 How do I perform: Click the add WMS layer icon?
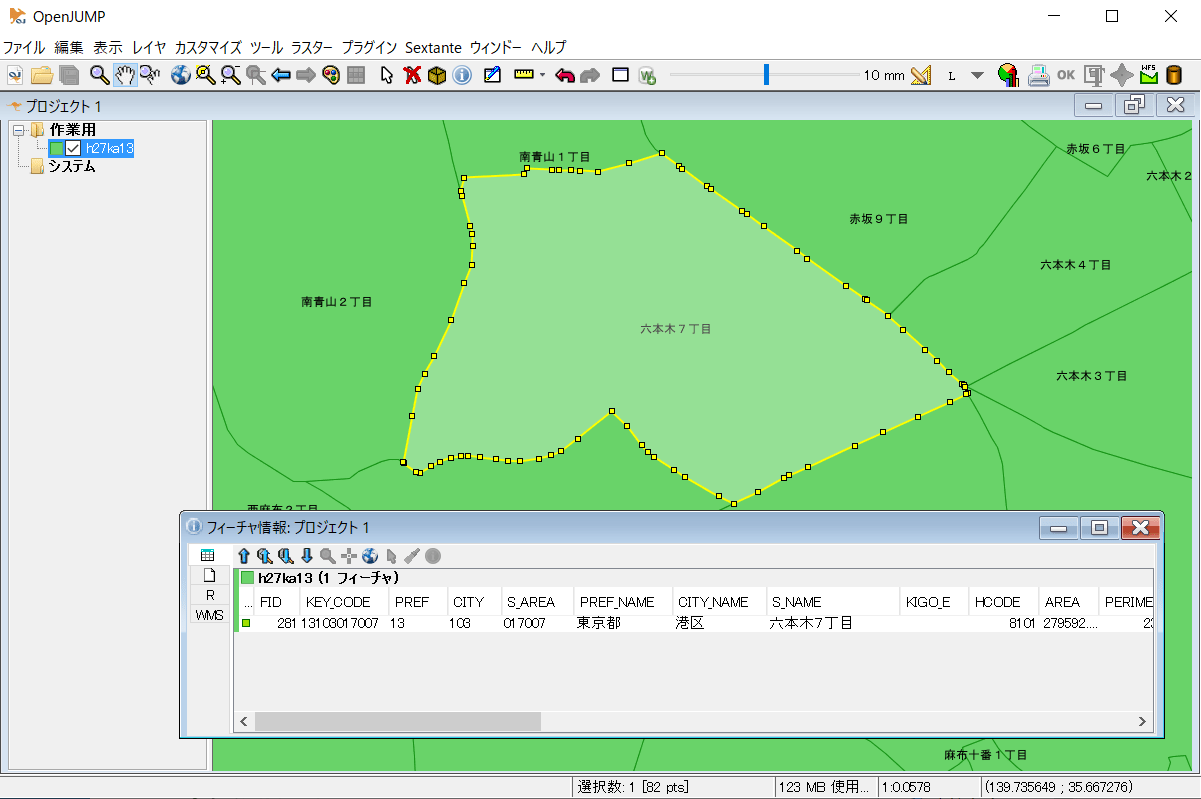click(648, 75)
